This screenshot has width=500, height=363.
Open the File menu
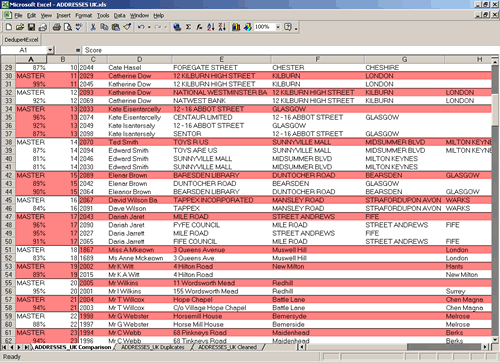[18, 15]
